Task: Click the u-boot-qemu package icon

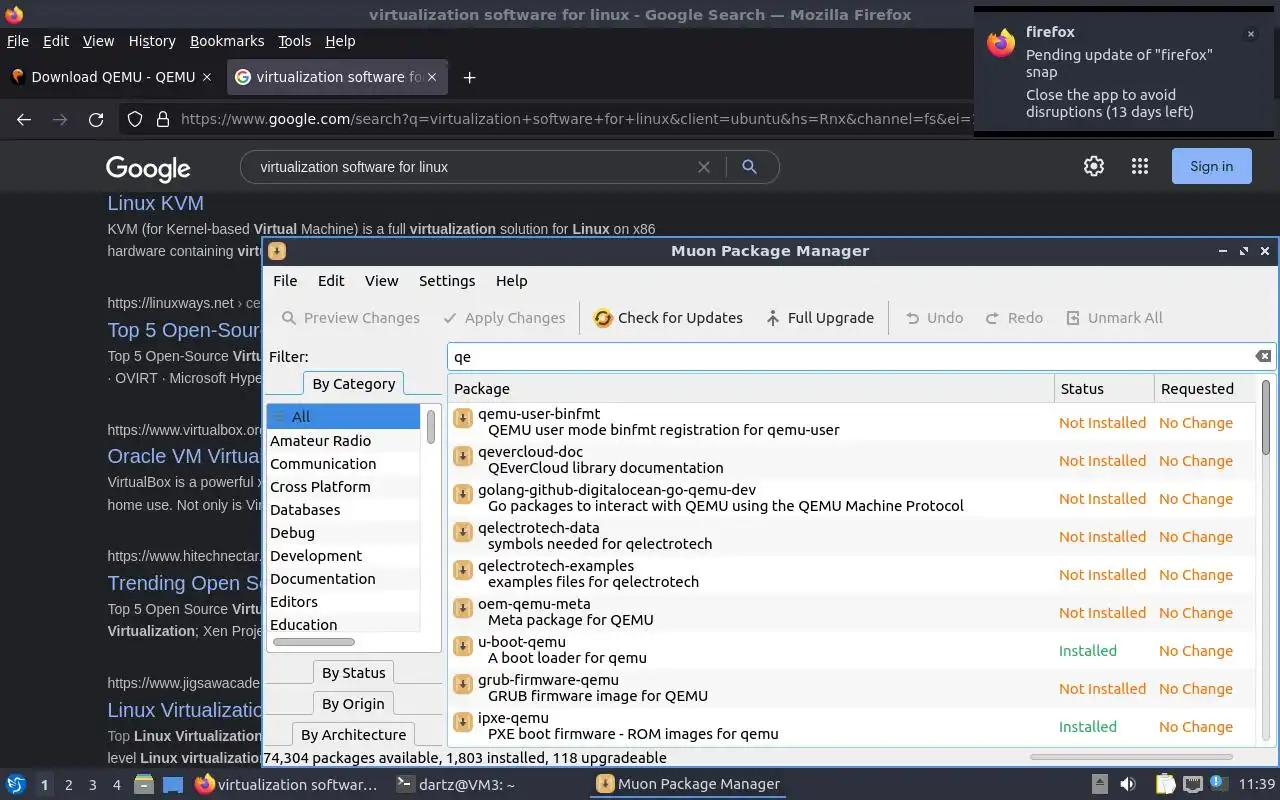Action: click(x=463, y=646)
